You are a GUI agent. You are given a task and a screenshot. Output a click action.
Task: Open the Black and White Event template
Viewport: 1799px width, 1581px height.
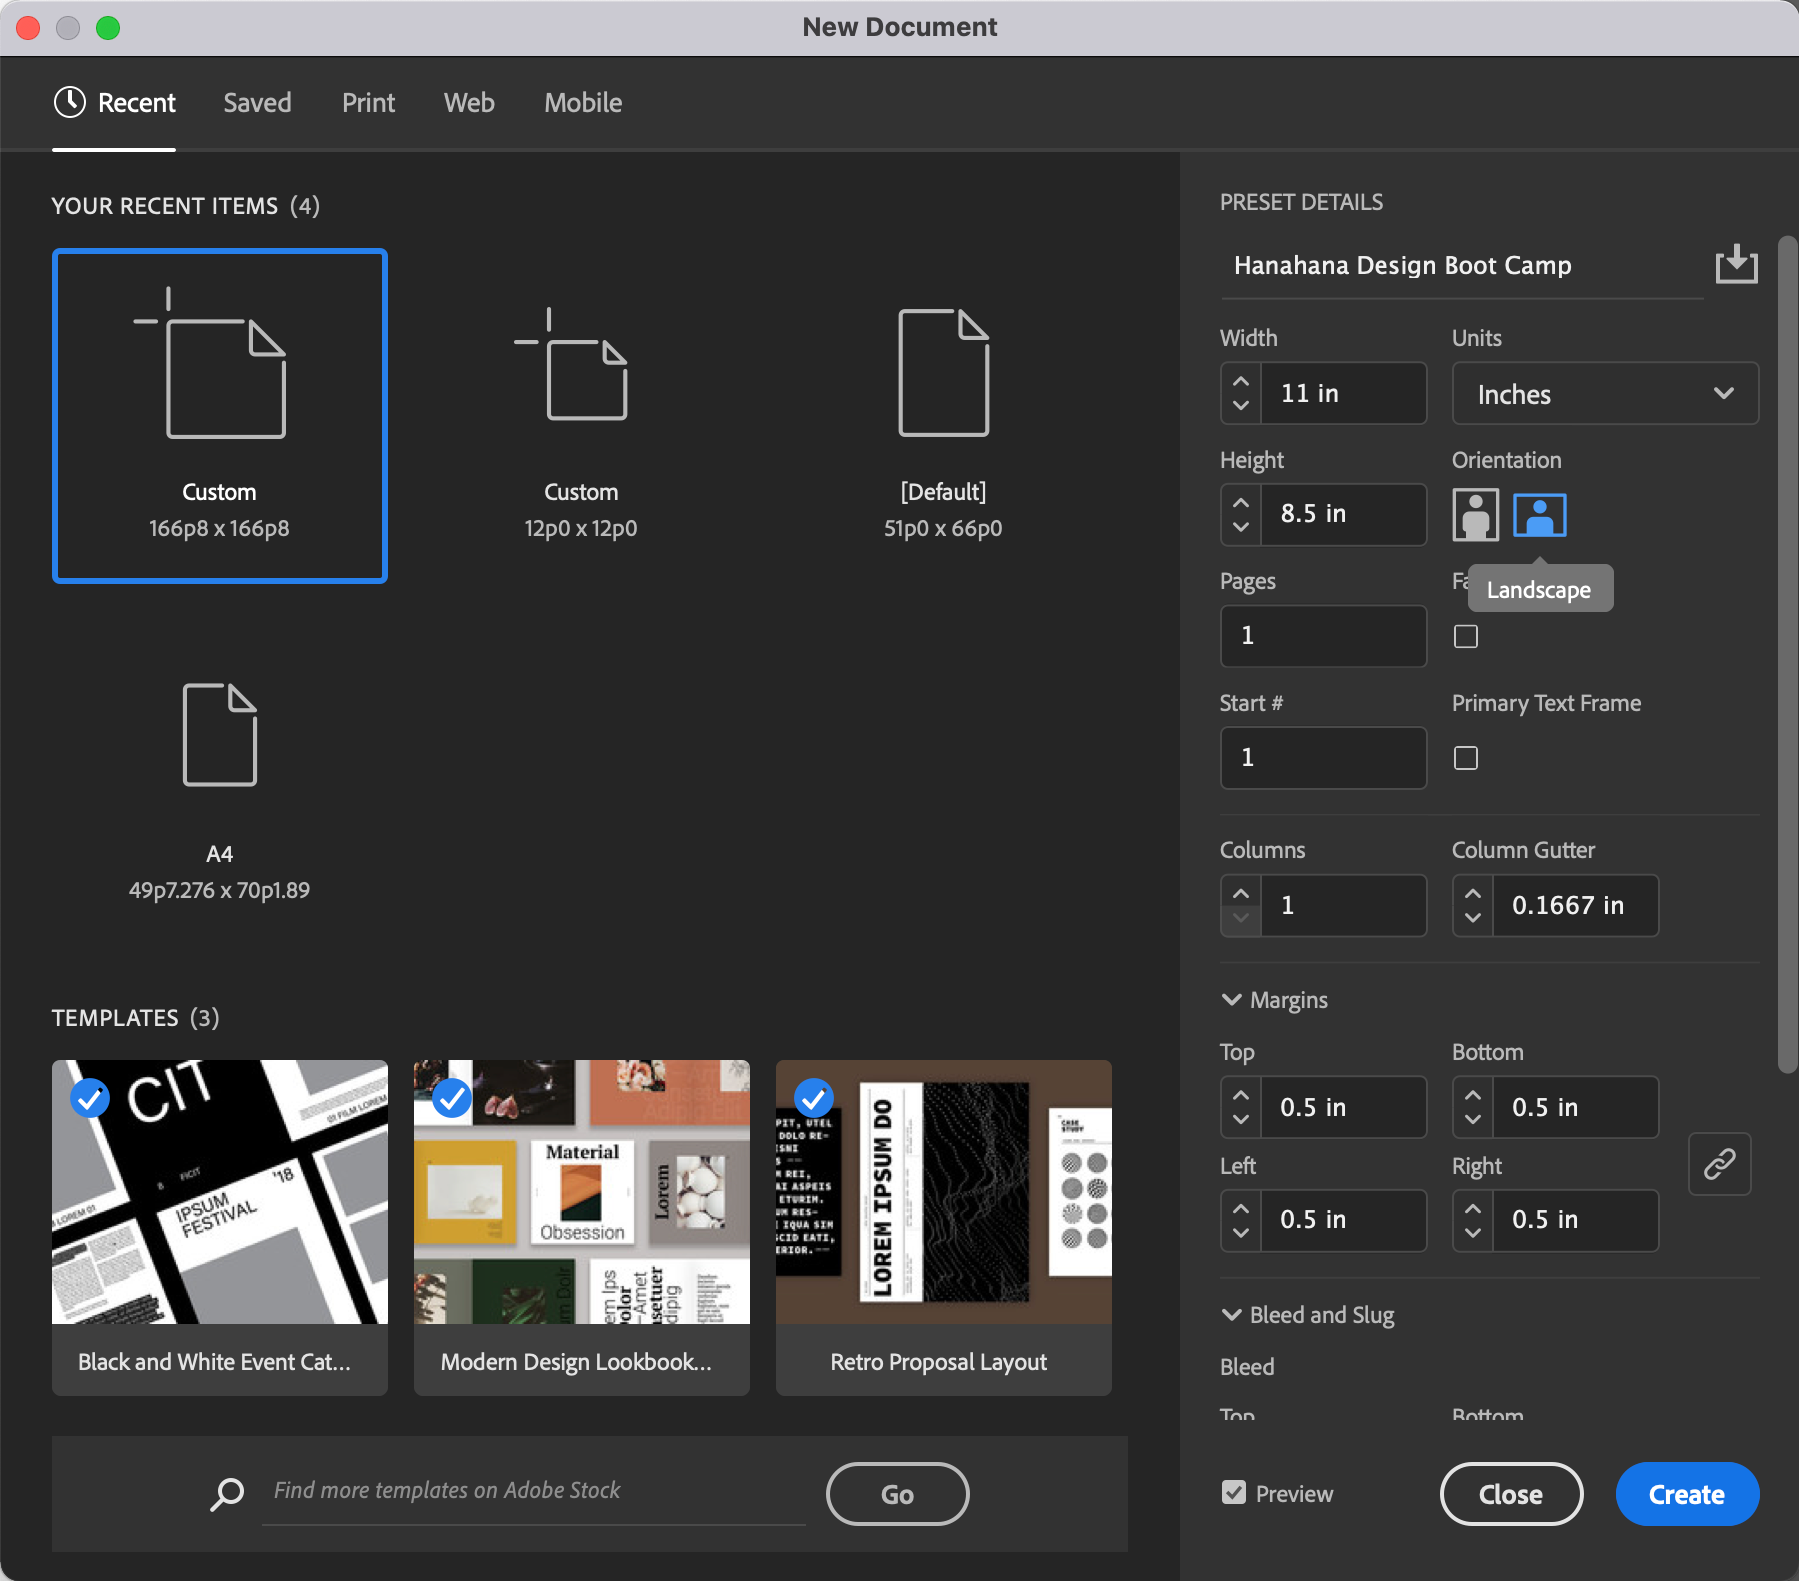[x=220, y=1228]
